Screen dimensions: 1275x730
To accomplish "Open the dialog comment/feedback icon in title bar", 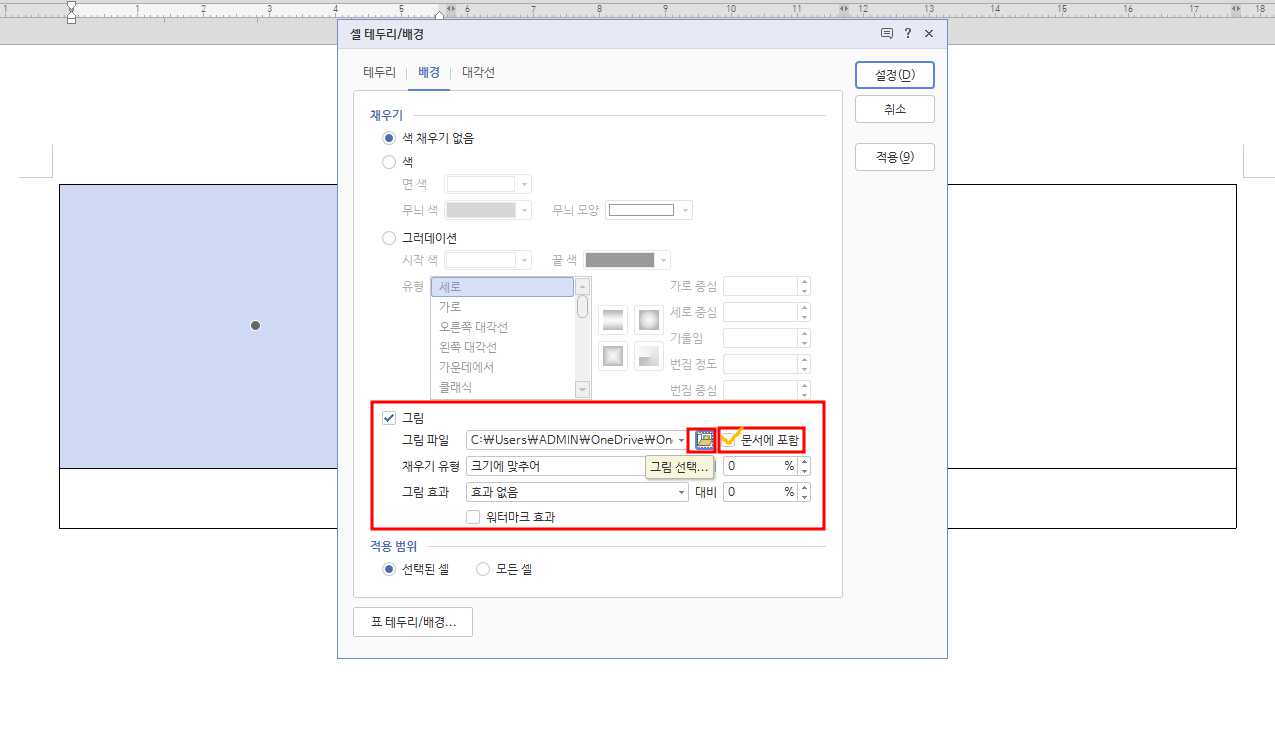I will pos(886,33).
